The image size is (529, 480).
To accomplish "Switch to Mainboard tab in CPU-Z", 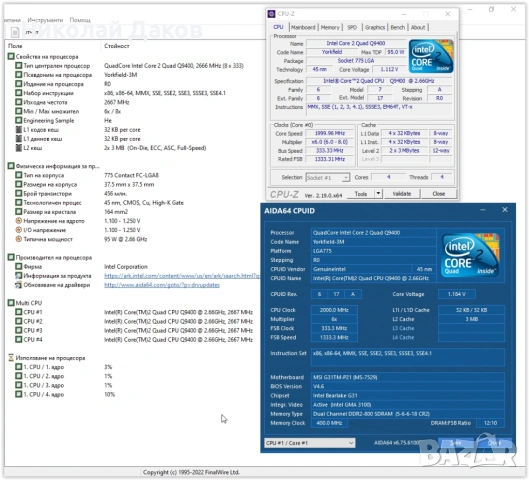I will point(303,27).
